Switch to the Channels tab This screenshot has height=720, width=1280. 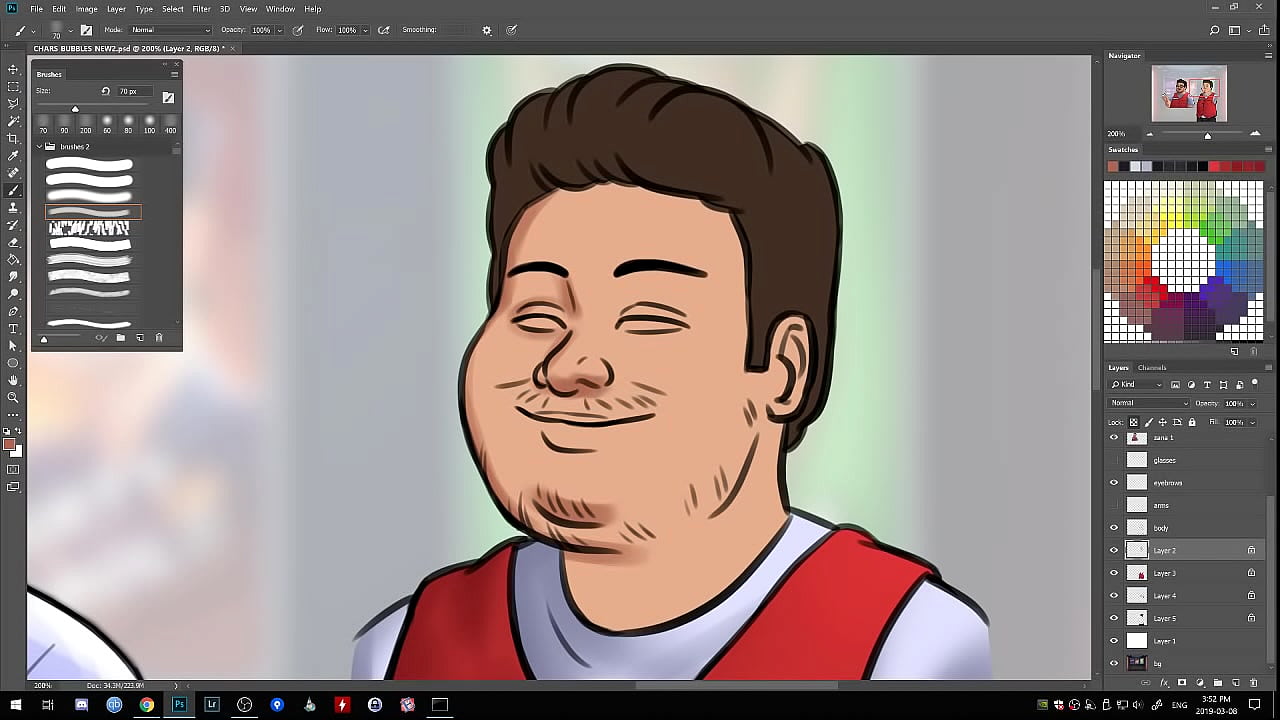tap(1152, 368)
